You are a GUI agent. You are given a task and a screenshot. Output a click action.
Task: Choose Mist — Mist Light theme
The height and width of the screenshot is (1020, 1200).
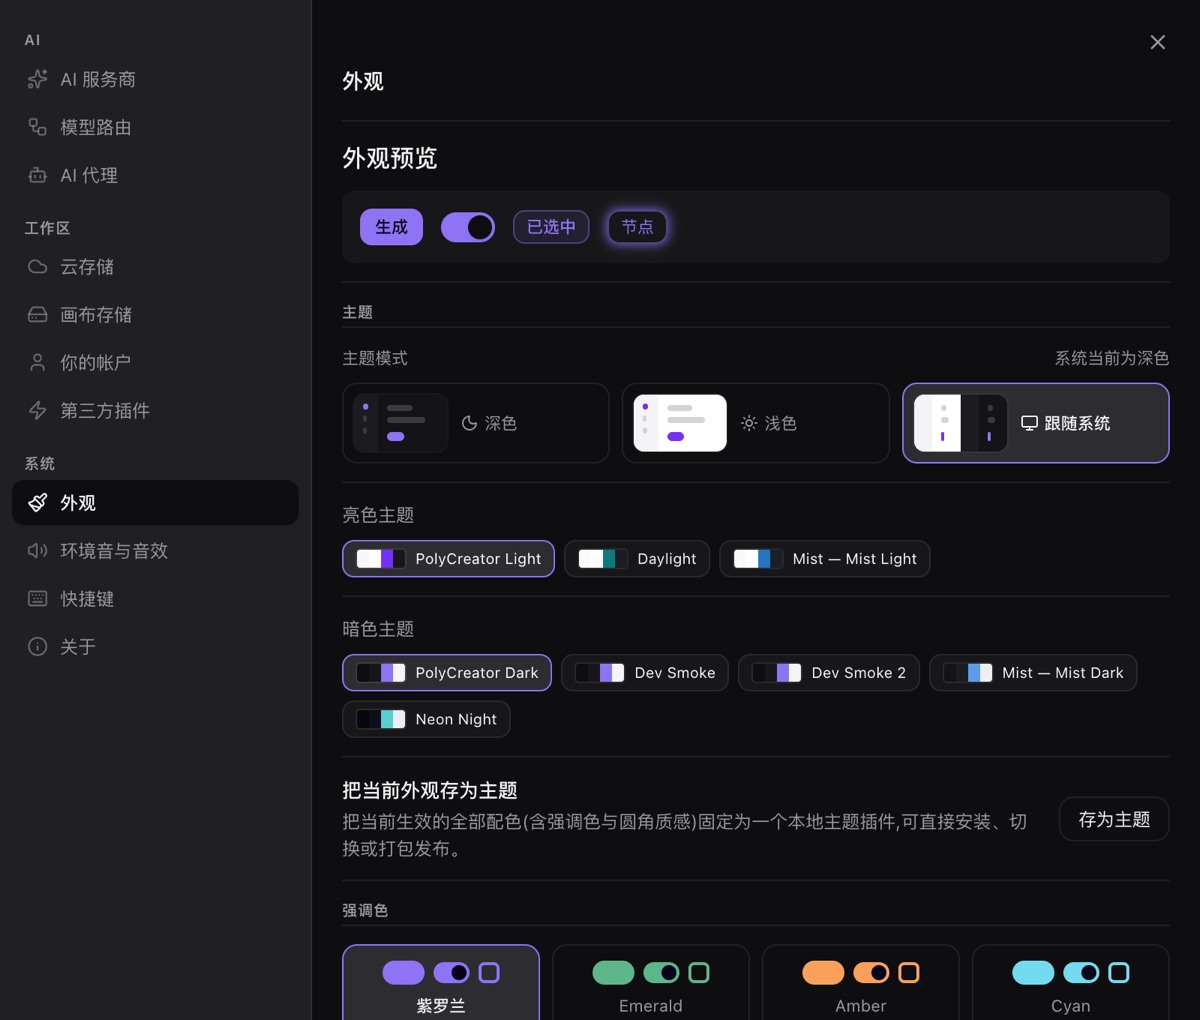825,559
